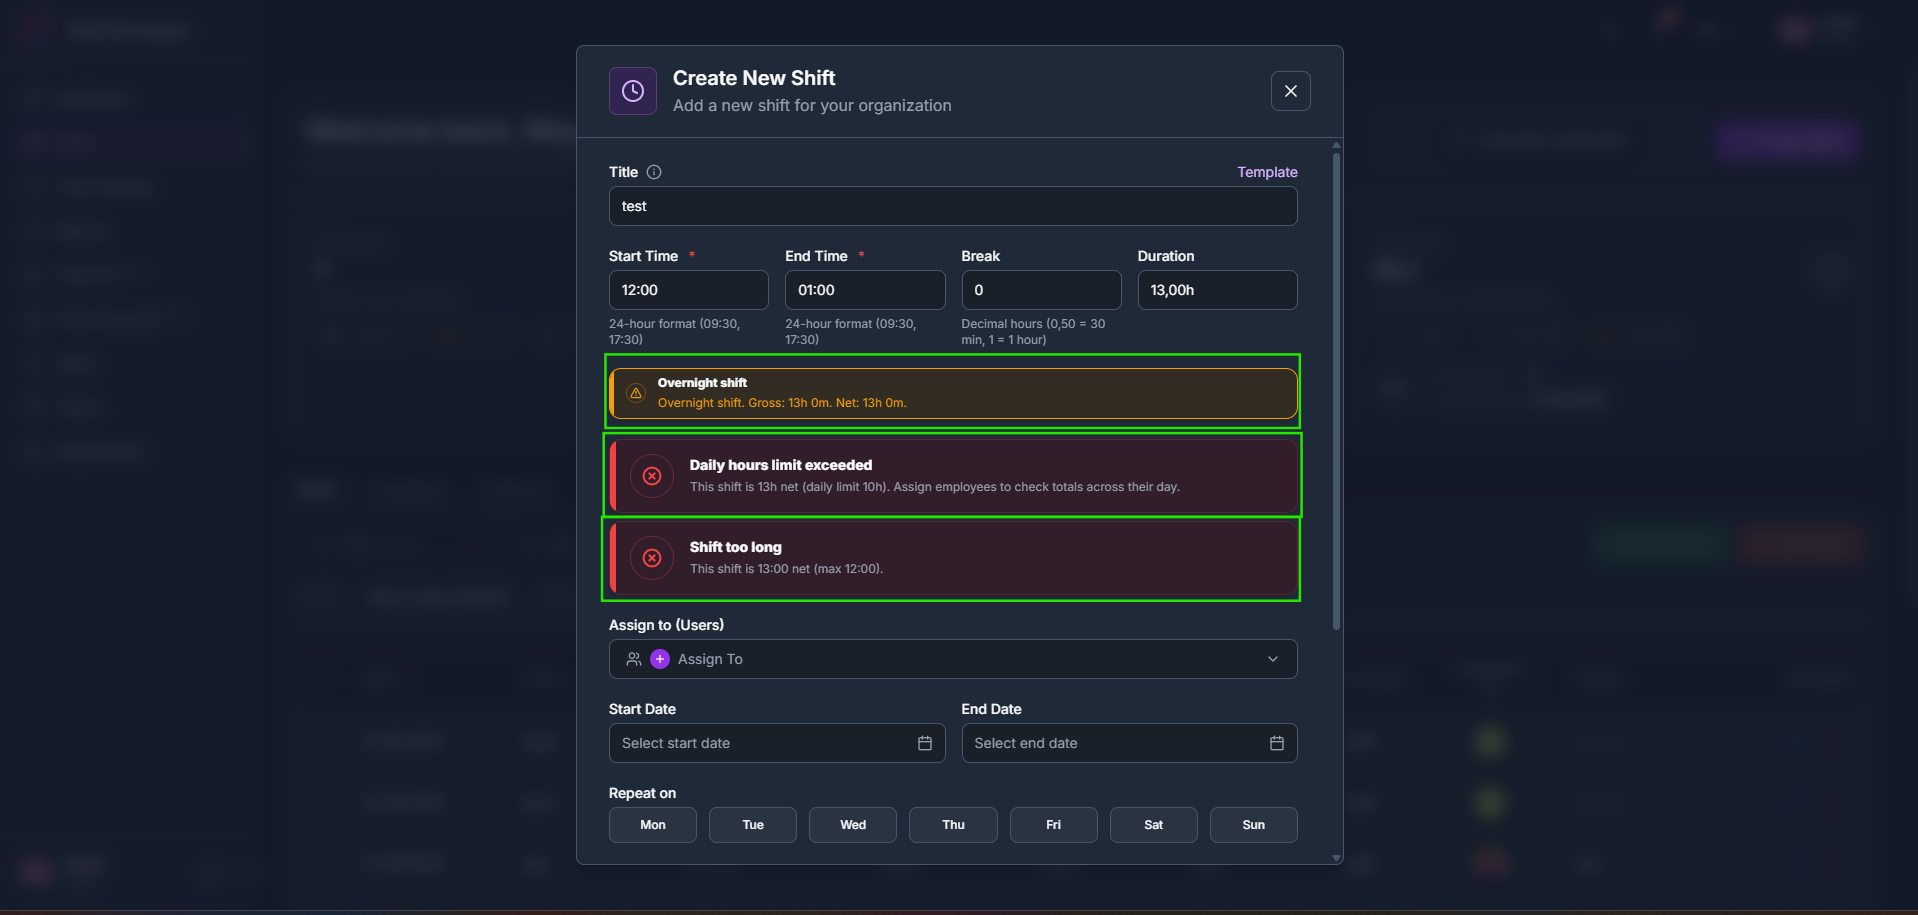
Task: Click the Start Date calendar icon
Action: click(x=925, y=743)
